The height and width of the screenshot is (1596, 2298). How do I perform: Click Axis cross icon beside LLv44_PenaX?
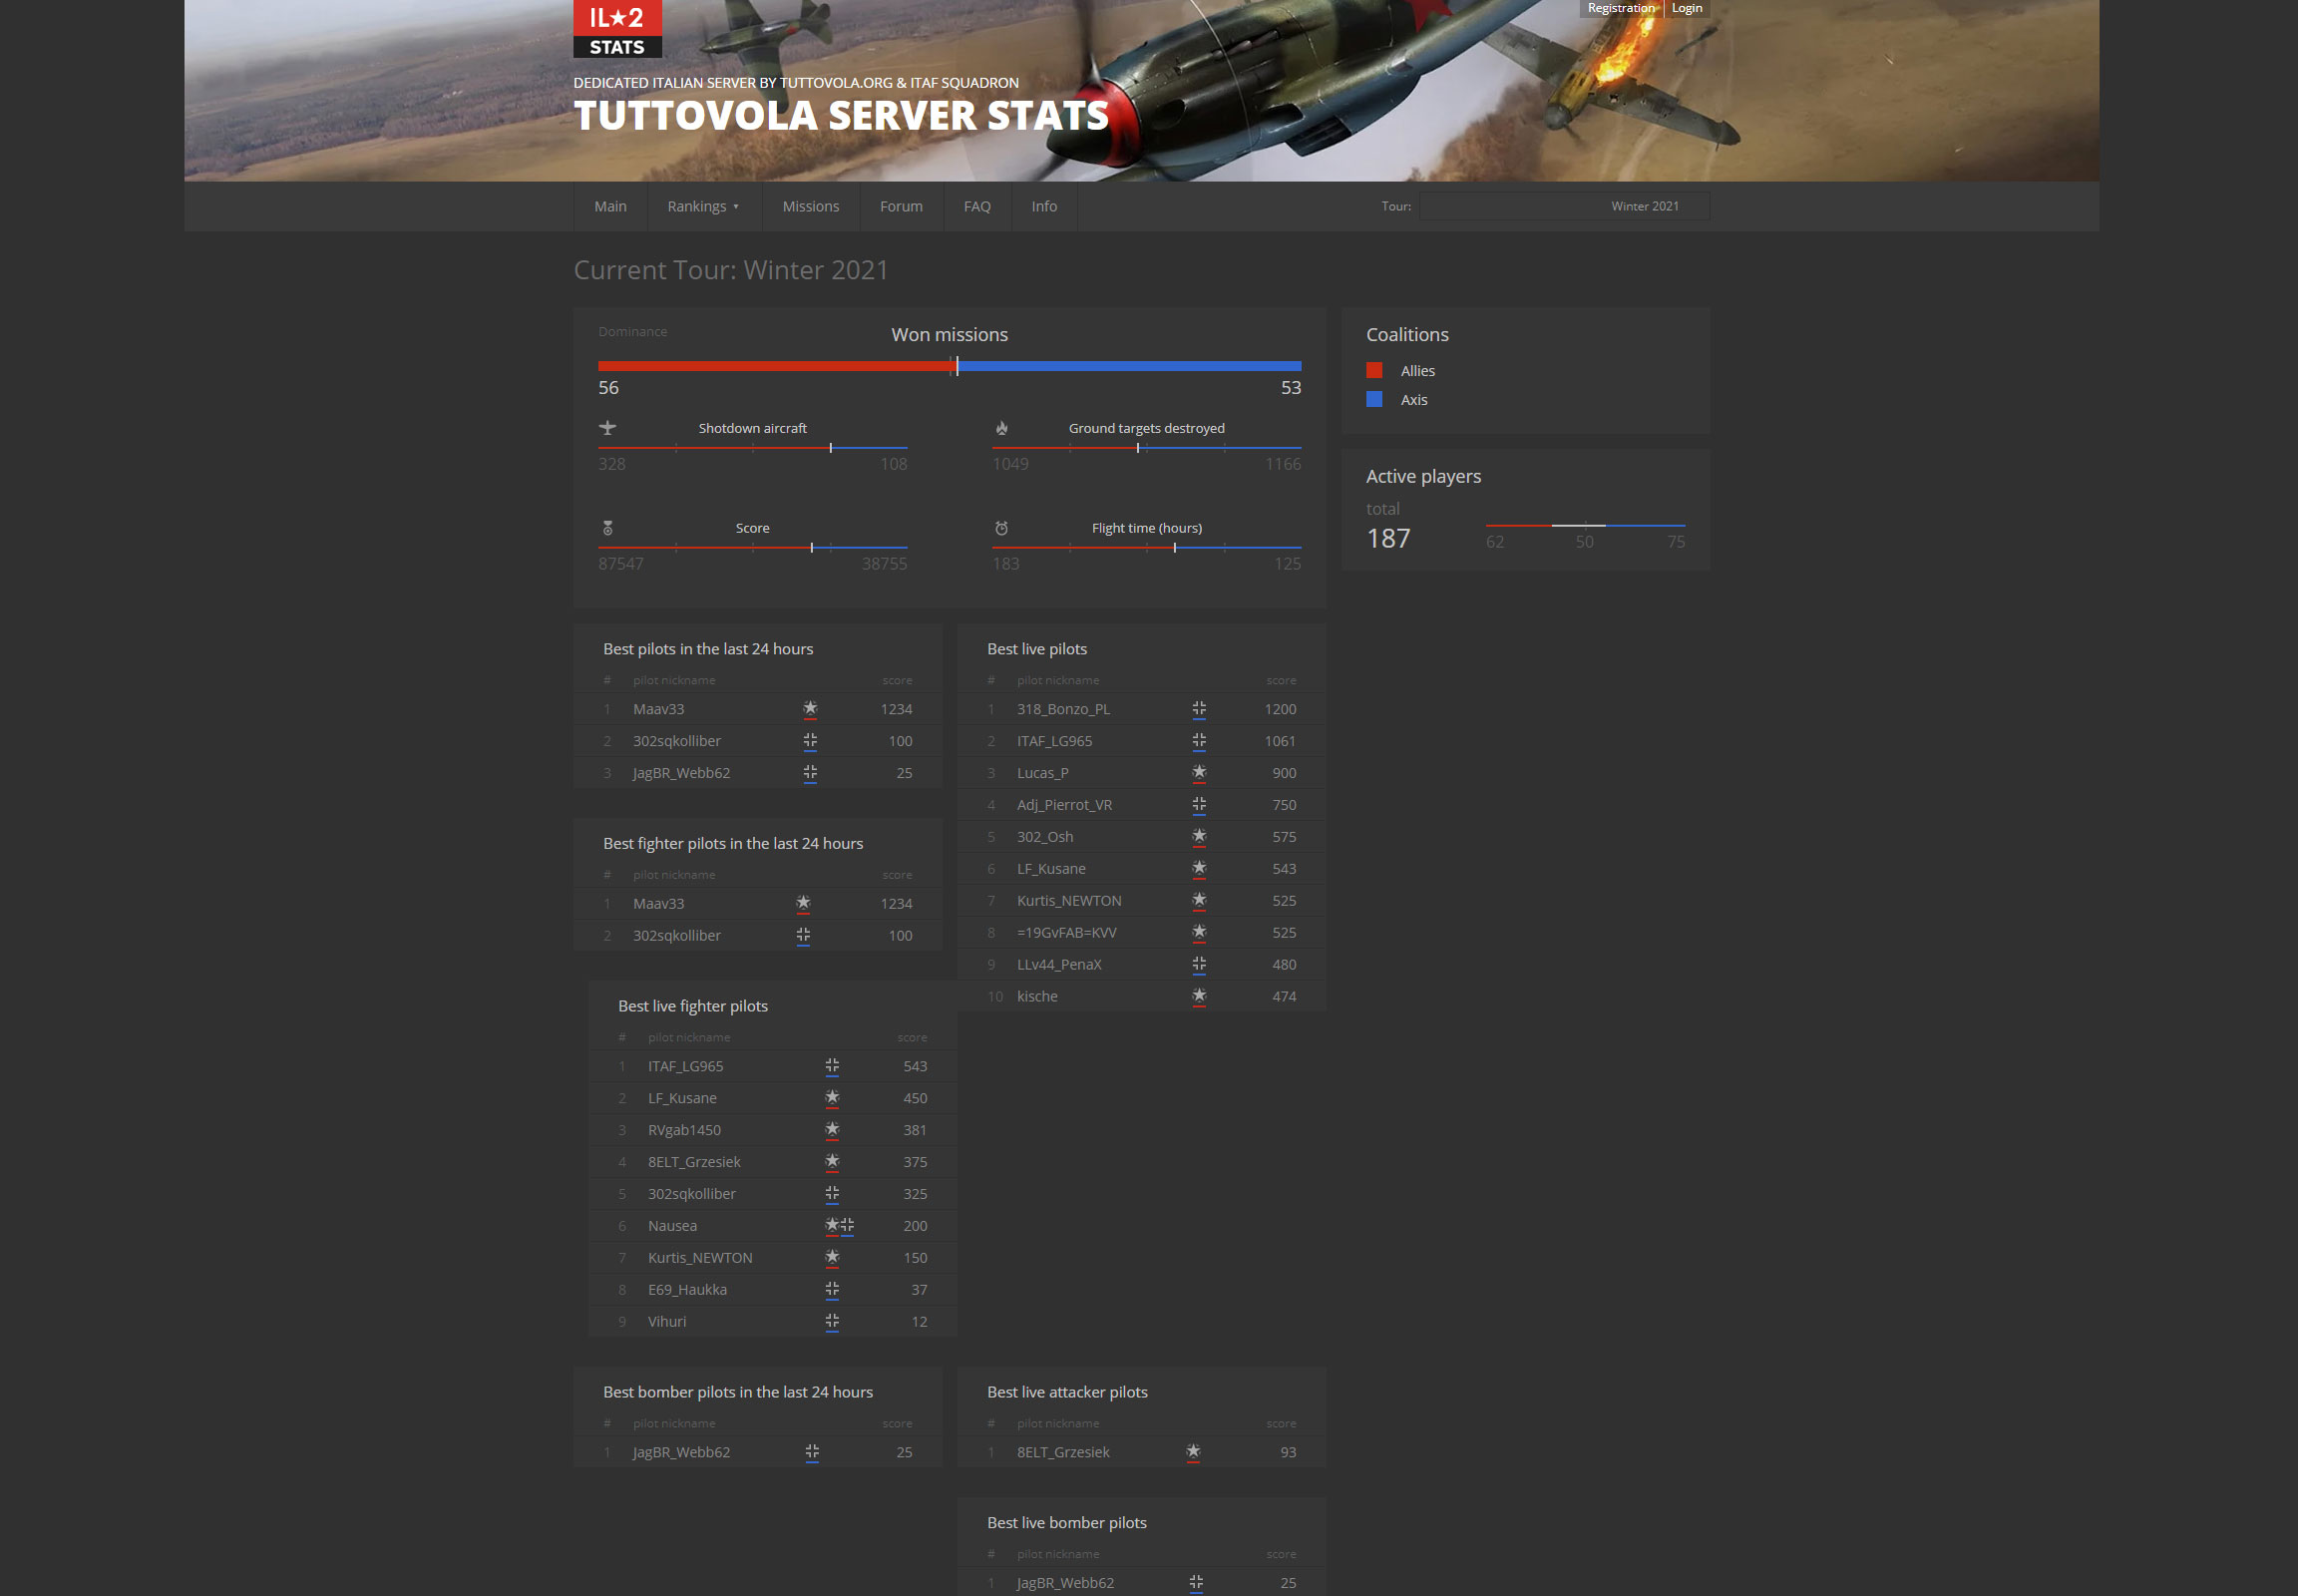point(1199,965)
